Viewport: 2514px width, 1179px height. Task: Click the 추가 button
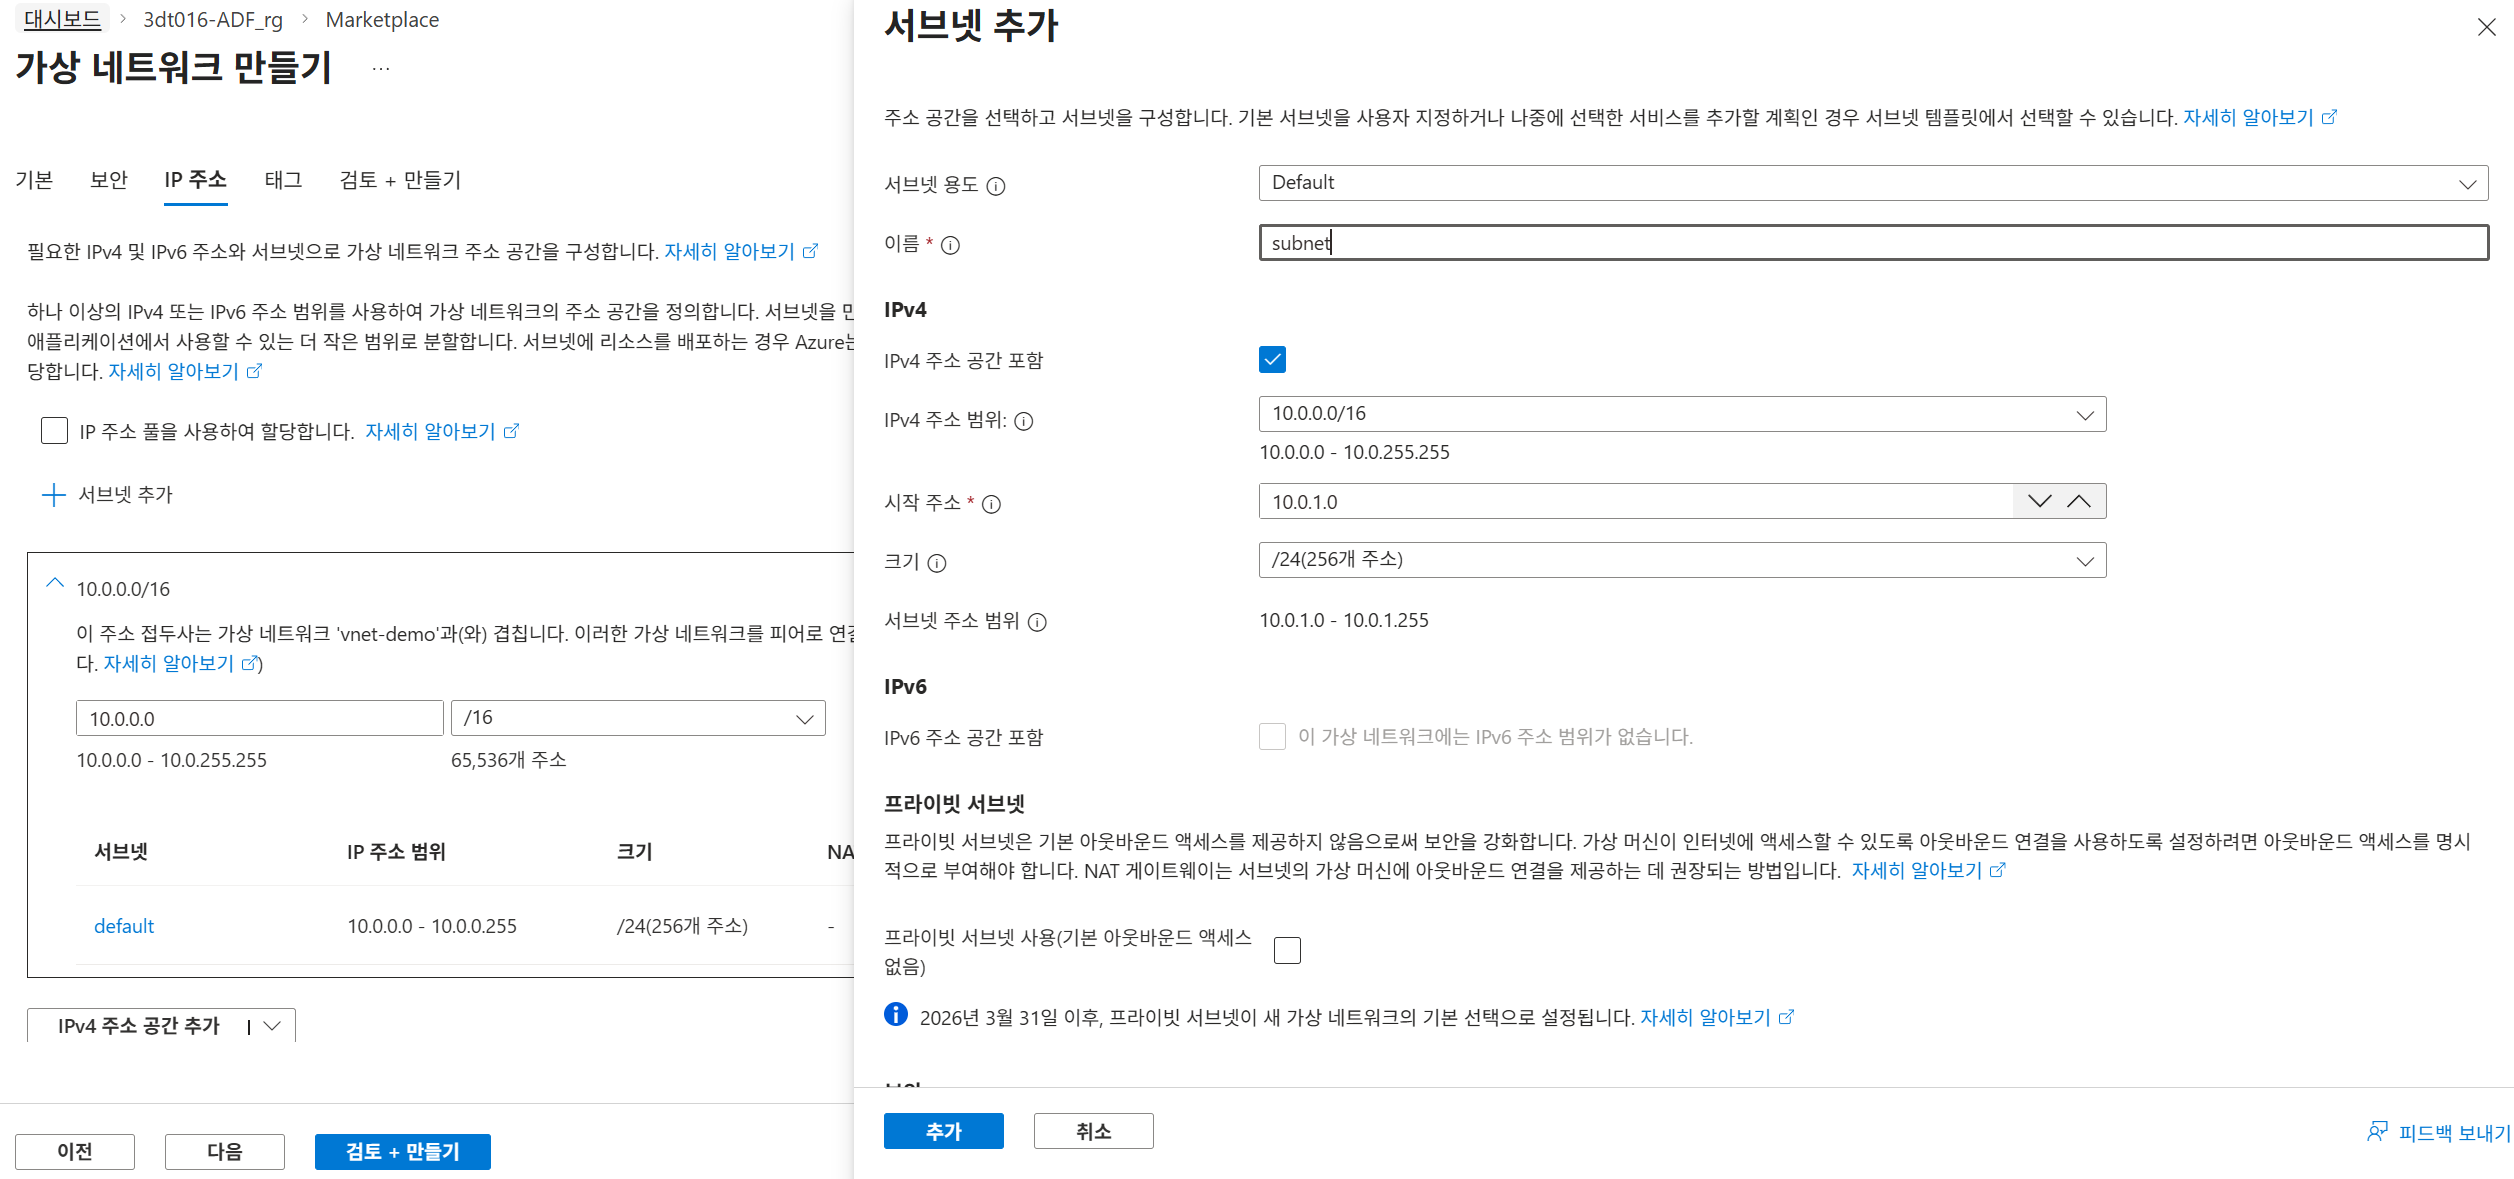[943, 1131]
